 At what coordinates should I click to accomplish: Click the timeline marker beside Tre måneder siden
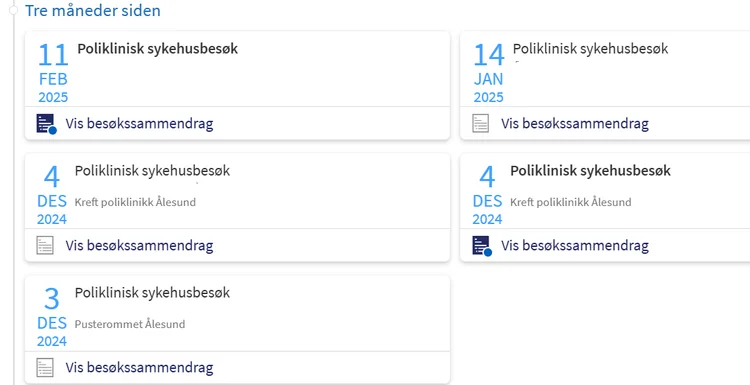pos(13,10)
